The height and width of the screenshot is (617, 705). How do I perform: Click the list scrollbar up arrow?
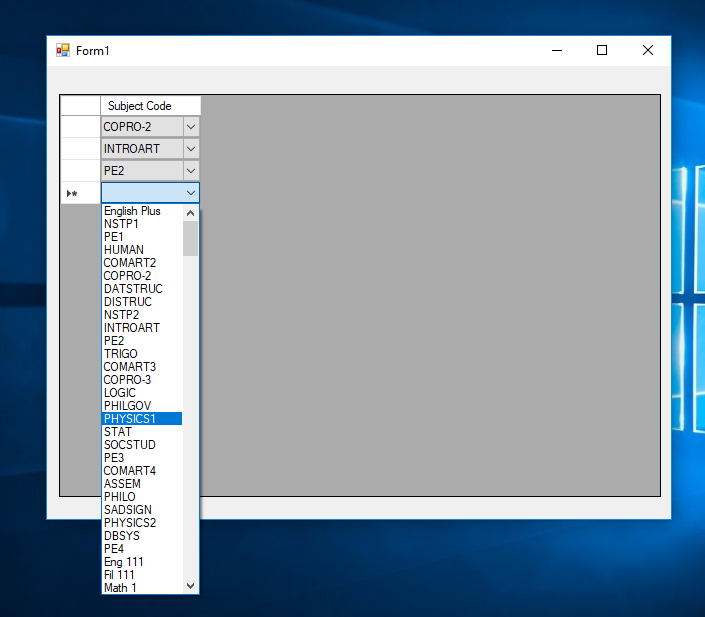[x=191, y=213]
